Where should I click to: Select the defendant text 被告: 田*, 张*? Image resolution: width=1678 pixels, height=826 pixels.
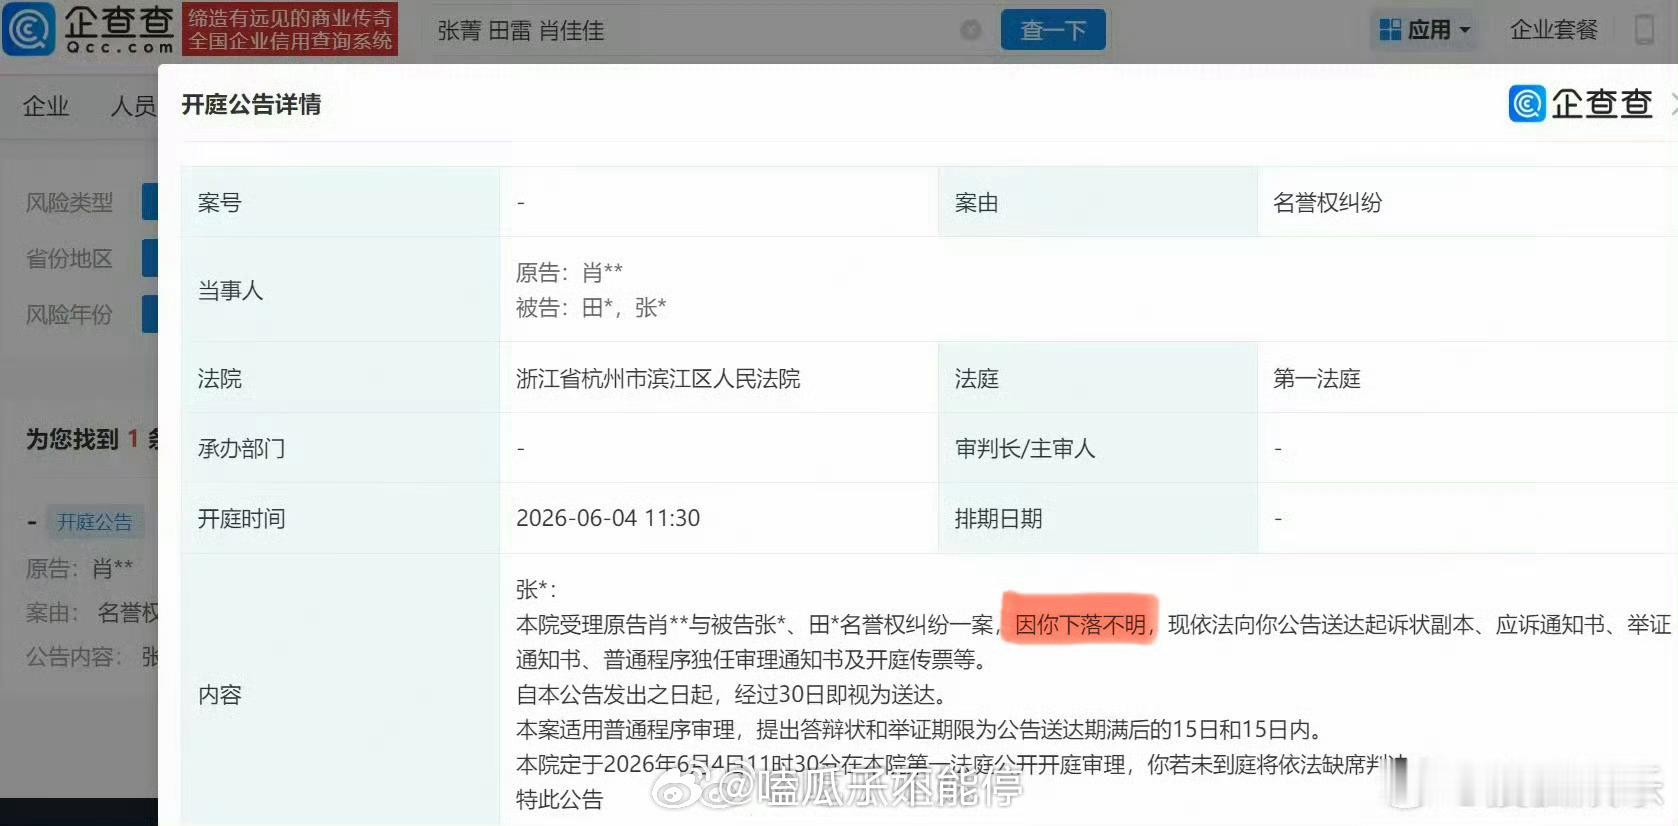point(591,307)
